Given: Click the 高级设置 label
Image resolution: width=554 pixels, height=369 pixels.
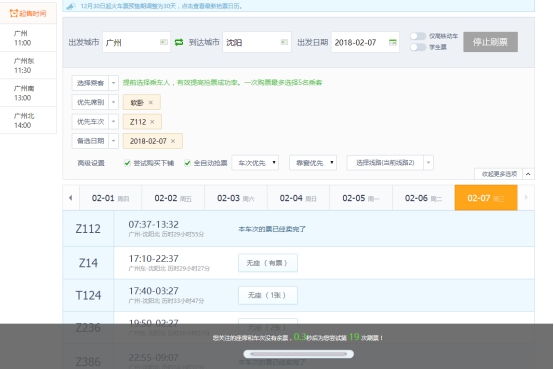Looking at the screenshot, I should click(x=91, y=163).
